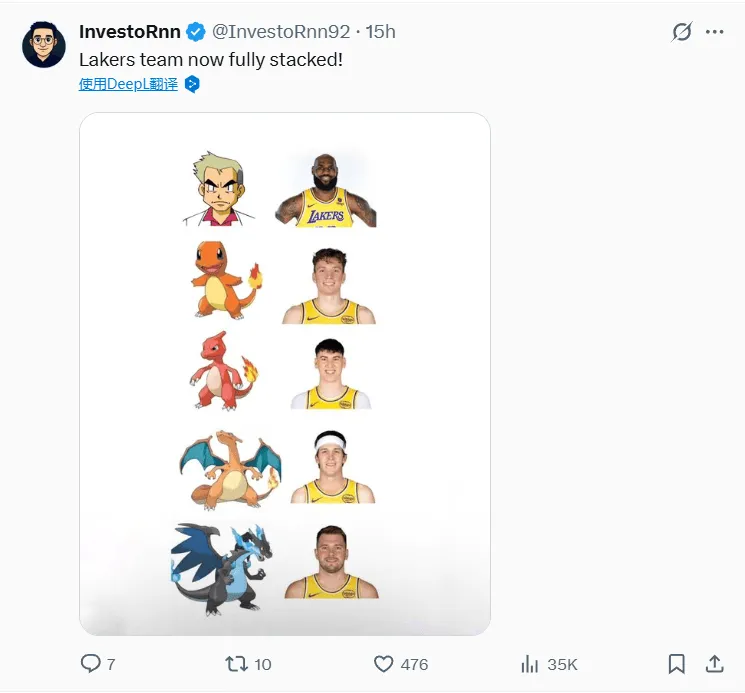Click the 15h timestamp

[380, 32]
